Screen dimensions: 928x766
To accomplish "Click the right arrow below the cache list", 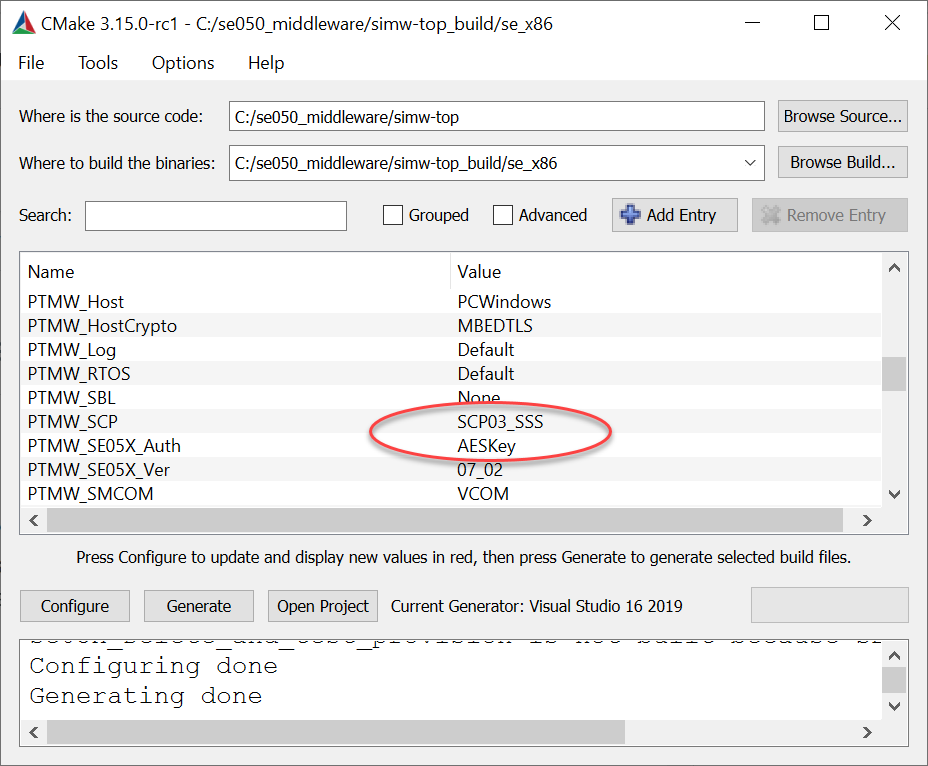I will click(866, 520).
